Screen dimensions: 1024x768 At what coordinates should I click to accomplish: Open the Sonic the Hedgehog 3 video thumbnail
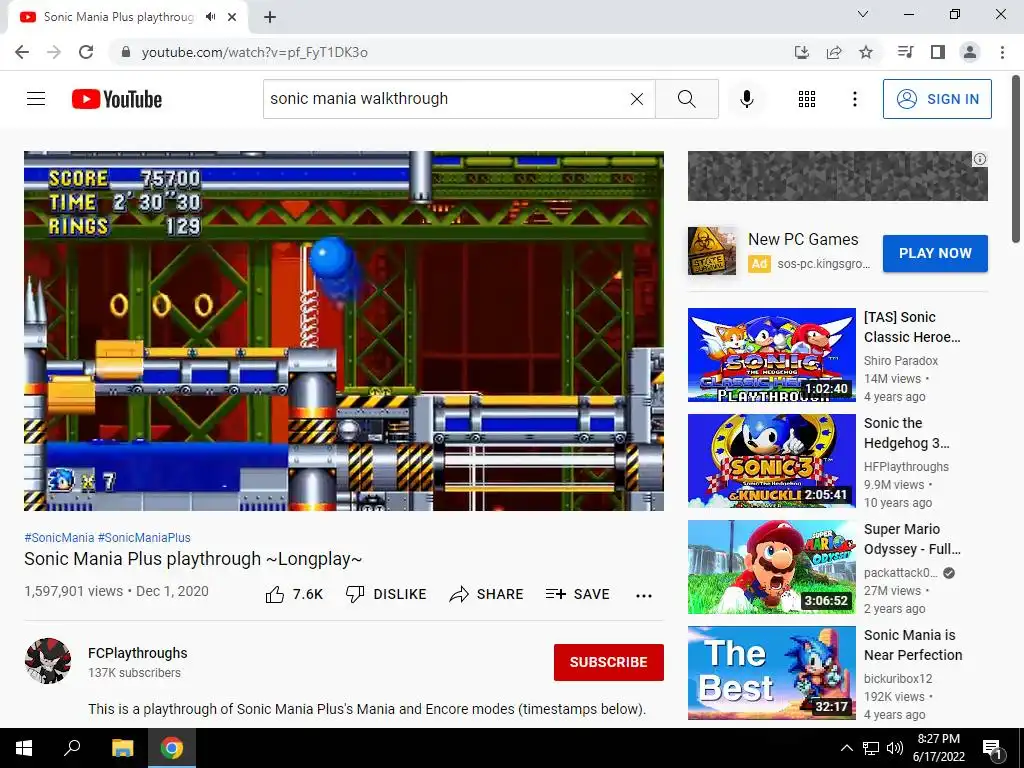click(771, 460)
